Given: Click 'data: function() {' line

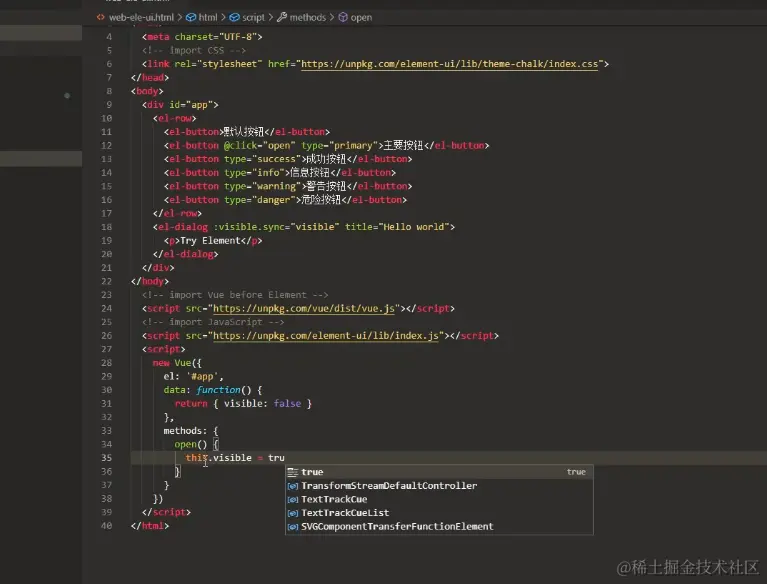Looking at the screenshot, I should click(x=213, y=390).
